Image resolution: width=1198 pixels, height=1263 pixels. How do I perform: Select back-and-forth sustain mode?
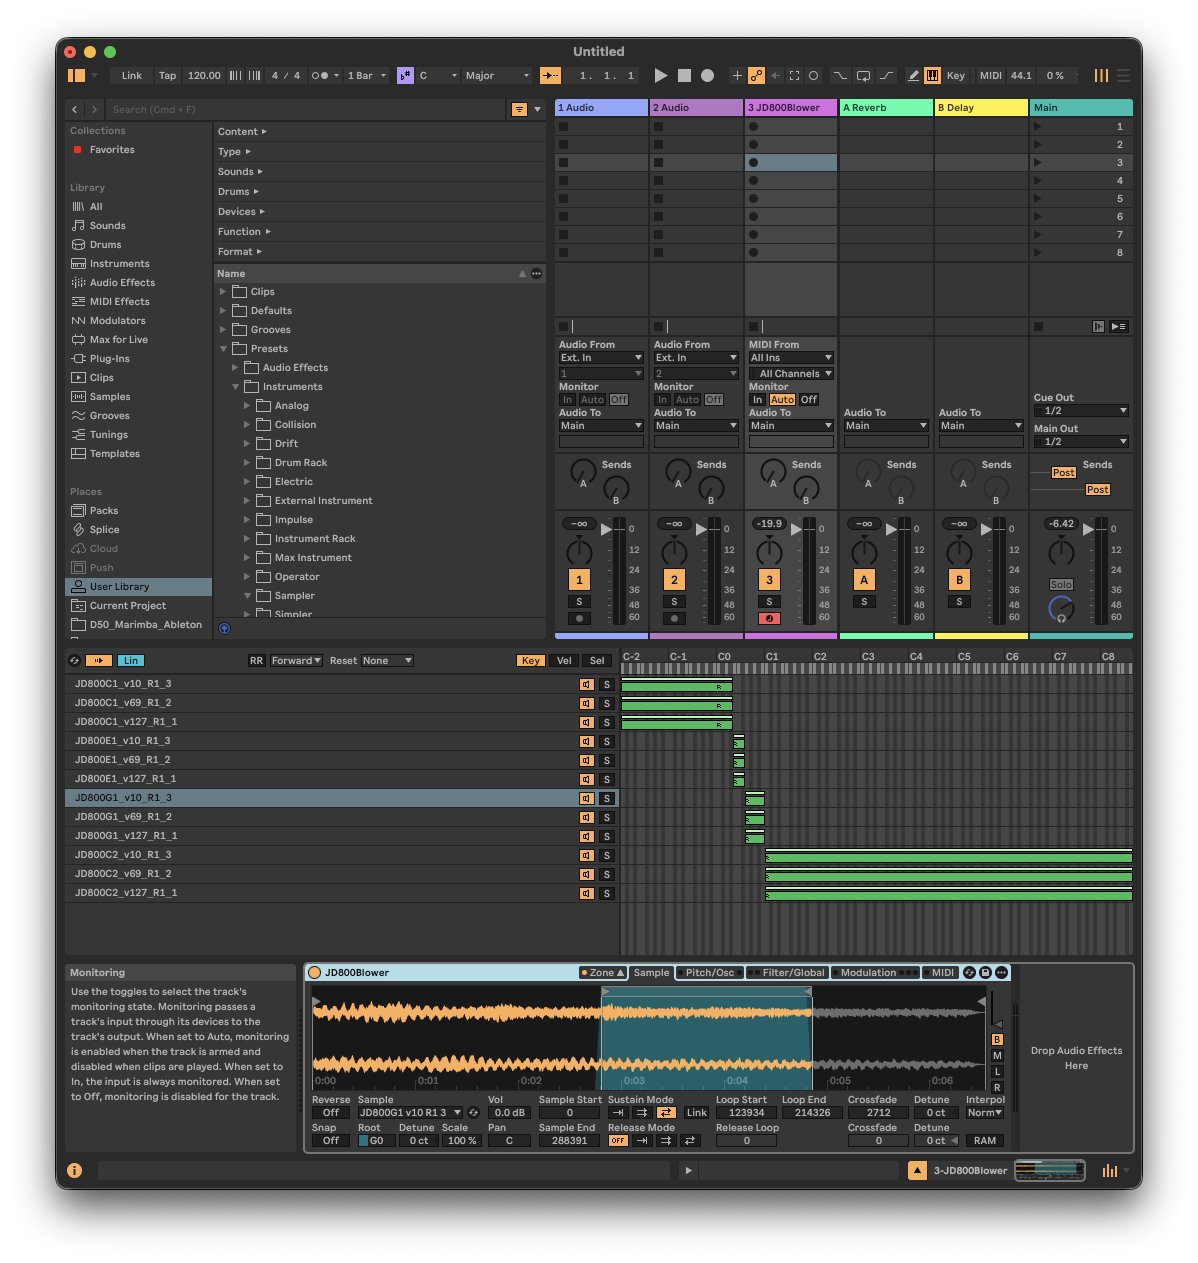coord(666,1112)
